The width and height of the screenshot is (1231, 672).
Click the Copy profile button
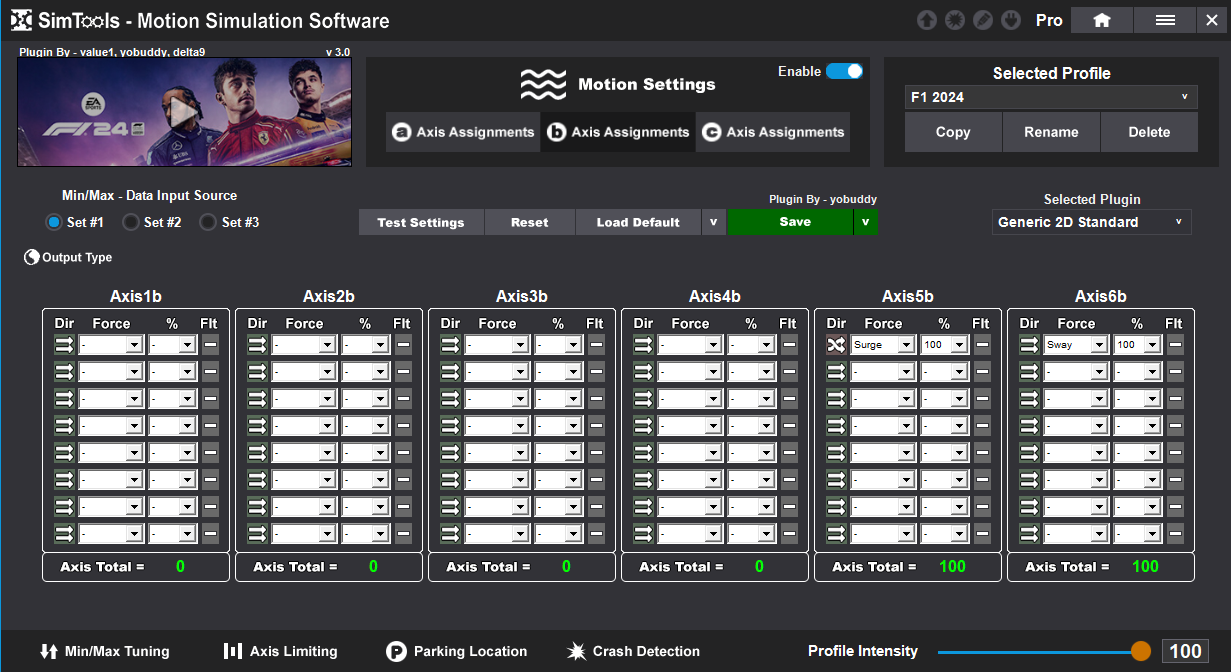(953, 132)
